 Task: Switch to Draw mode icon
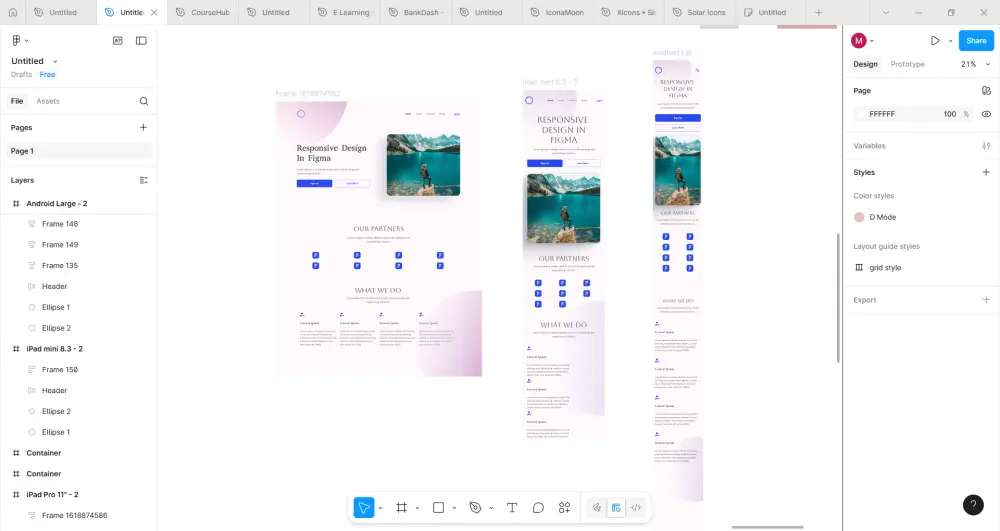pos(596,507)
